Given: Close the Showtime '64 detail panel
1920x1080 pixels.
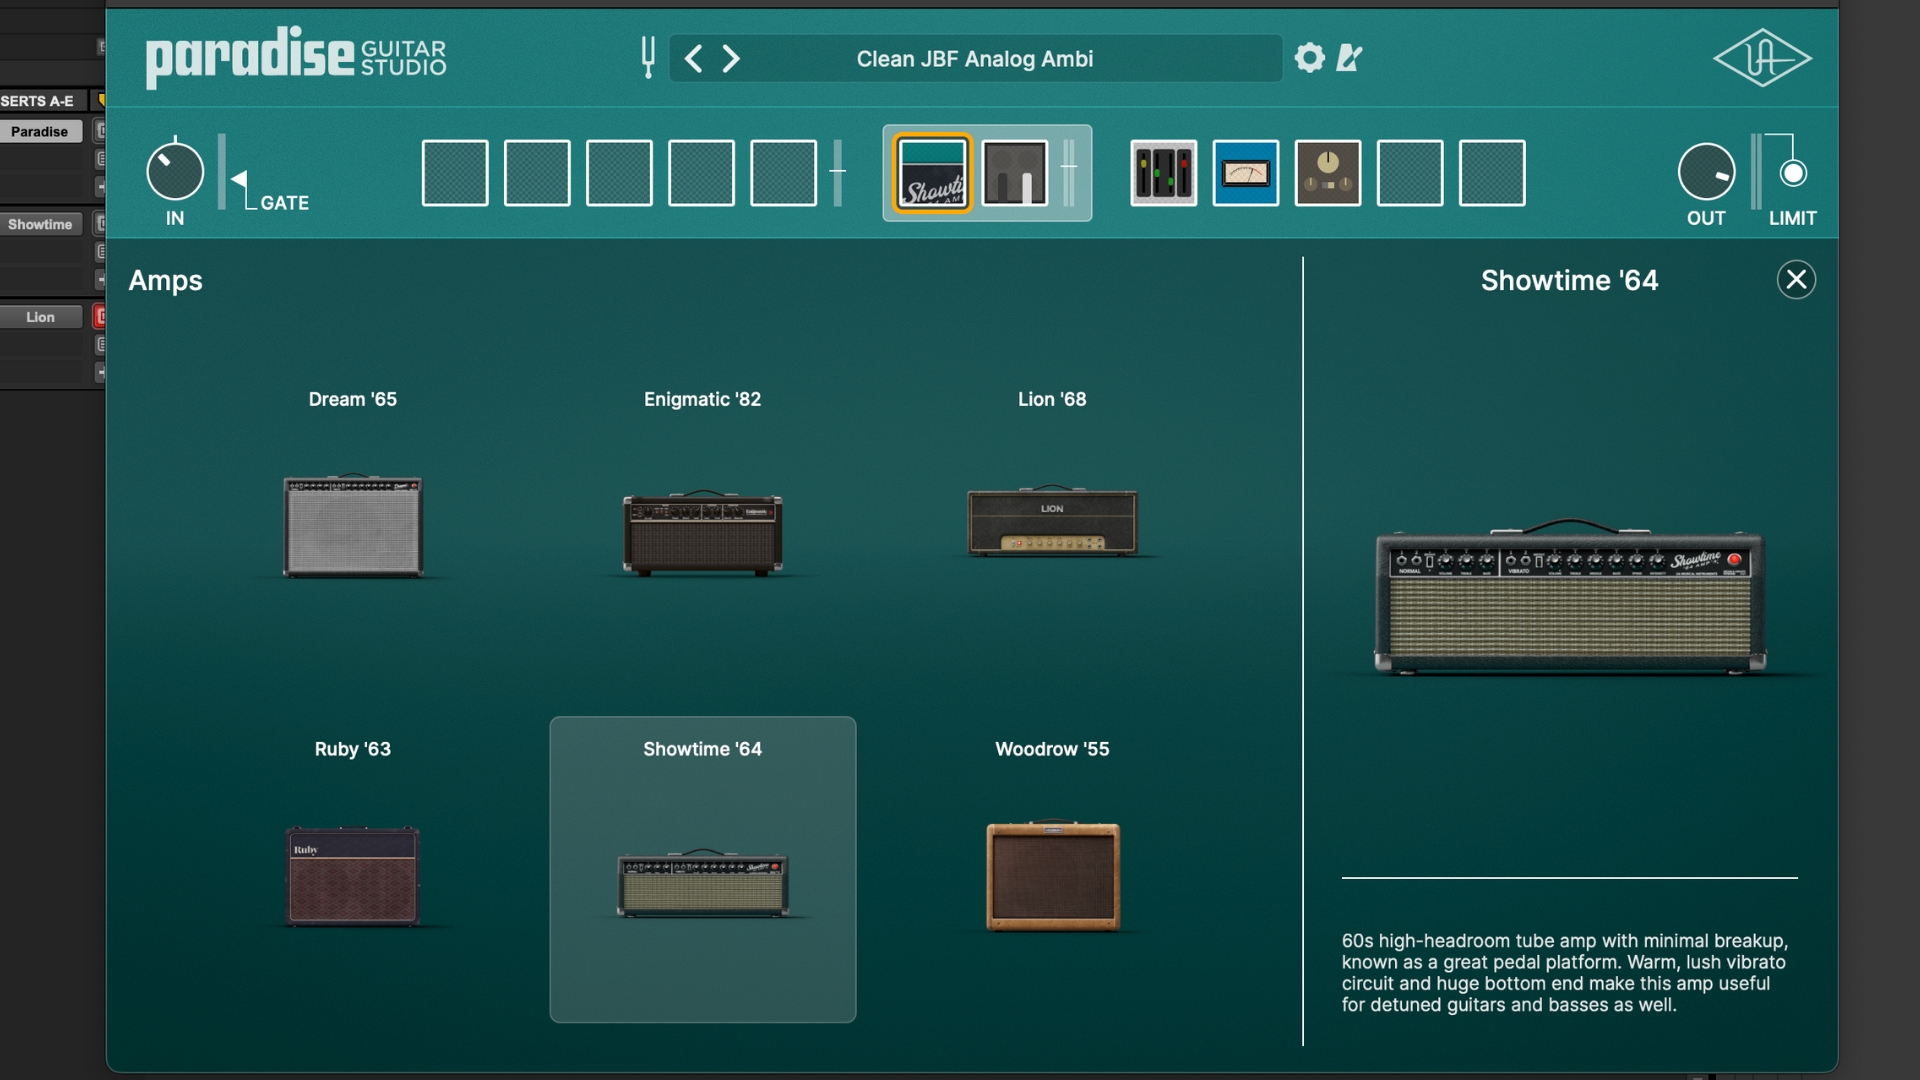Looking at the screenshot, I should point(1795,279).
